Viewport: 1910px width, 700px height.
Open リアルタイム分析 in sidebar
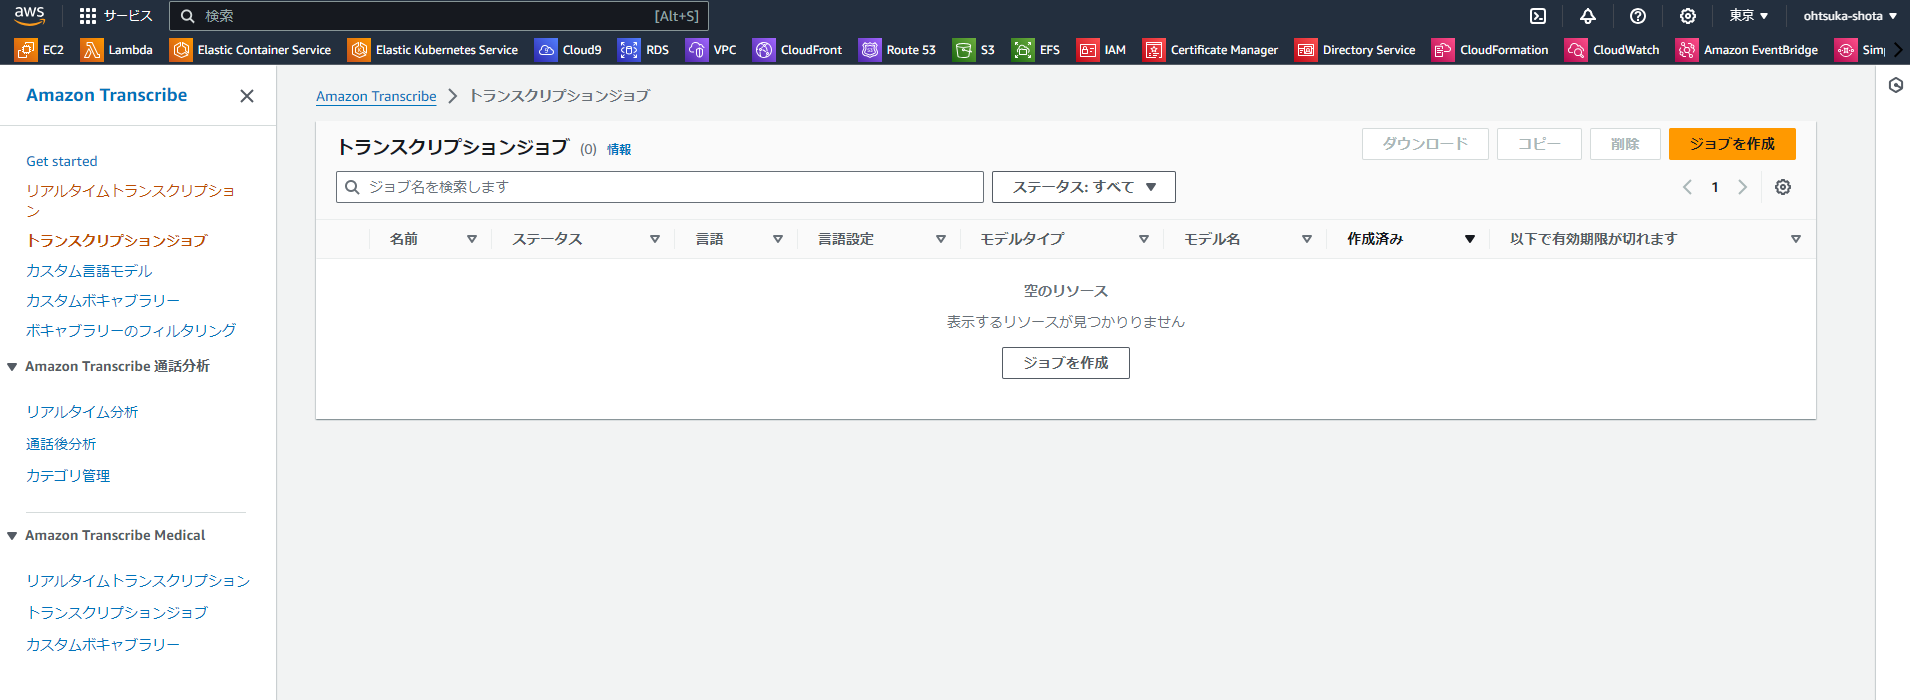click(82, 412)
